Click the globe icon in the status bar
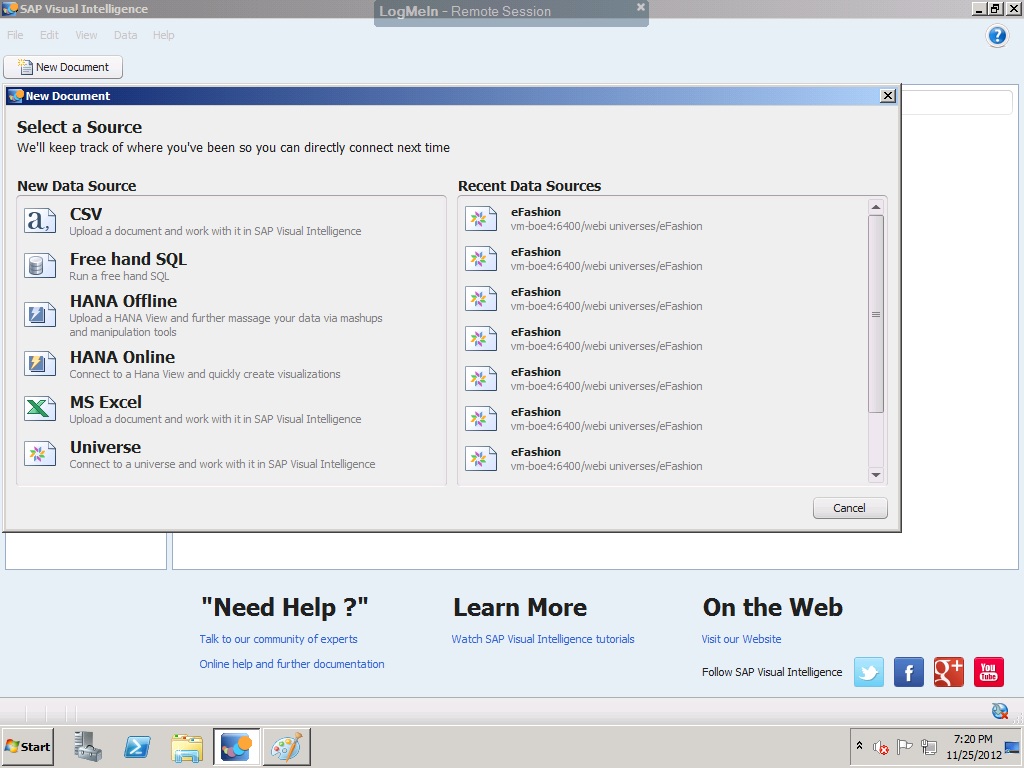This screenshot has width=1024, height=768. point(1000,711)
